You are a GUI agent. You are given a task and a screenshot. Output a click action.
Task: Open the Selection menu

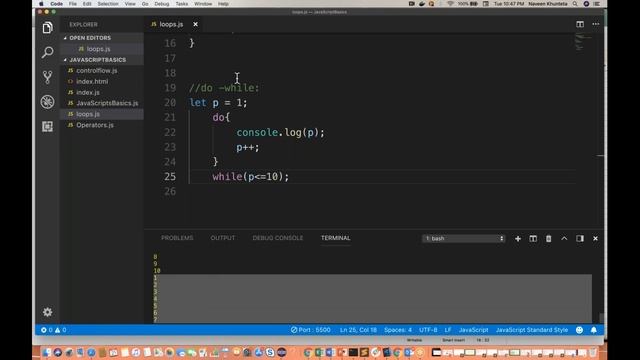pyautogui.click(x=108, y=4)
